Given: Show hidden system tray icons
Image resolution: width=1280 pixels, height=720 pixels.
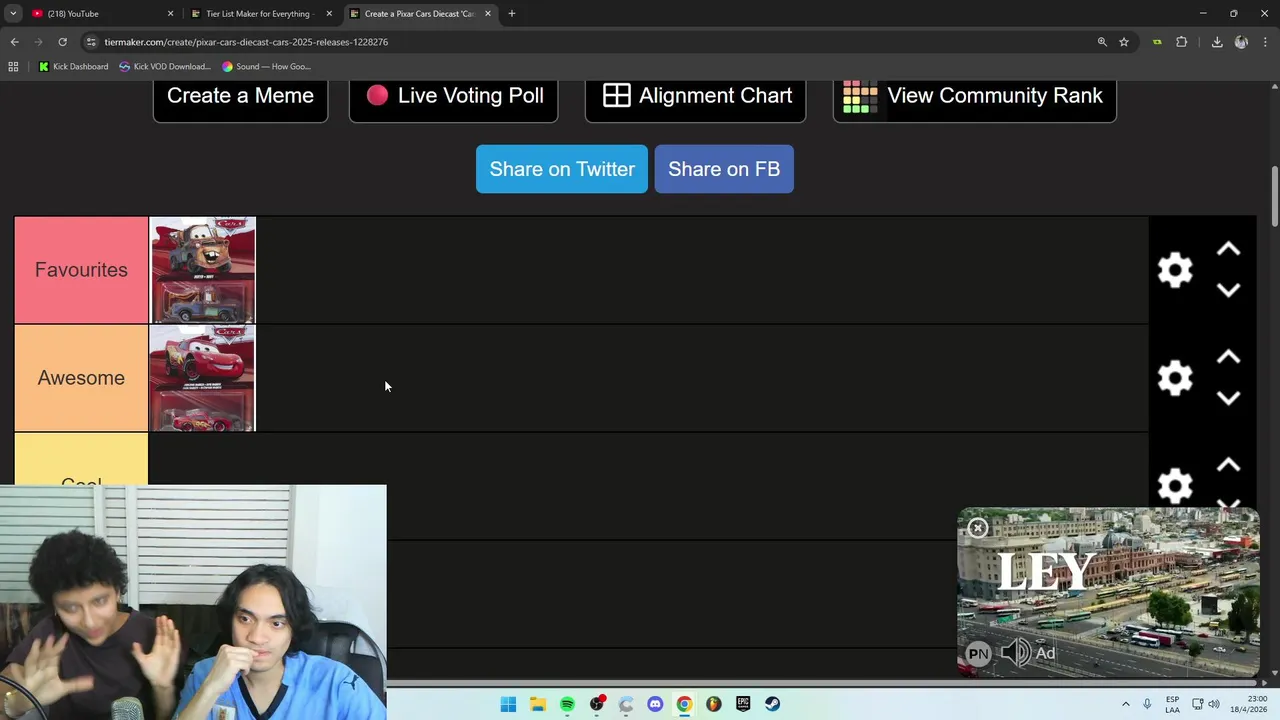Looking at the screenshot, I should click(1126, 704).
